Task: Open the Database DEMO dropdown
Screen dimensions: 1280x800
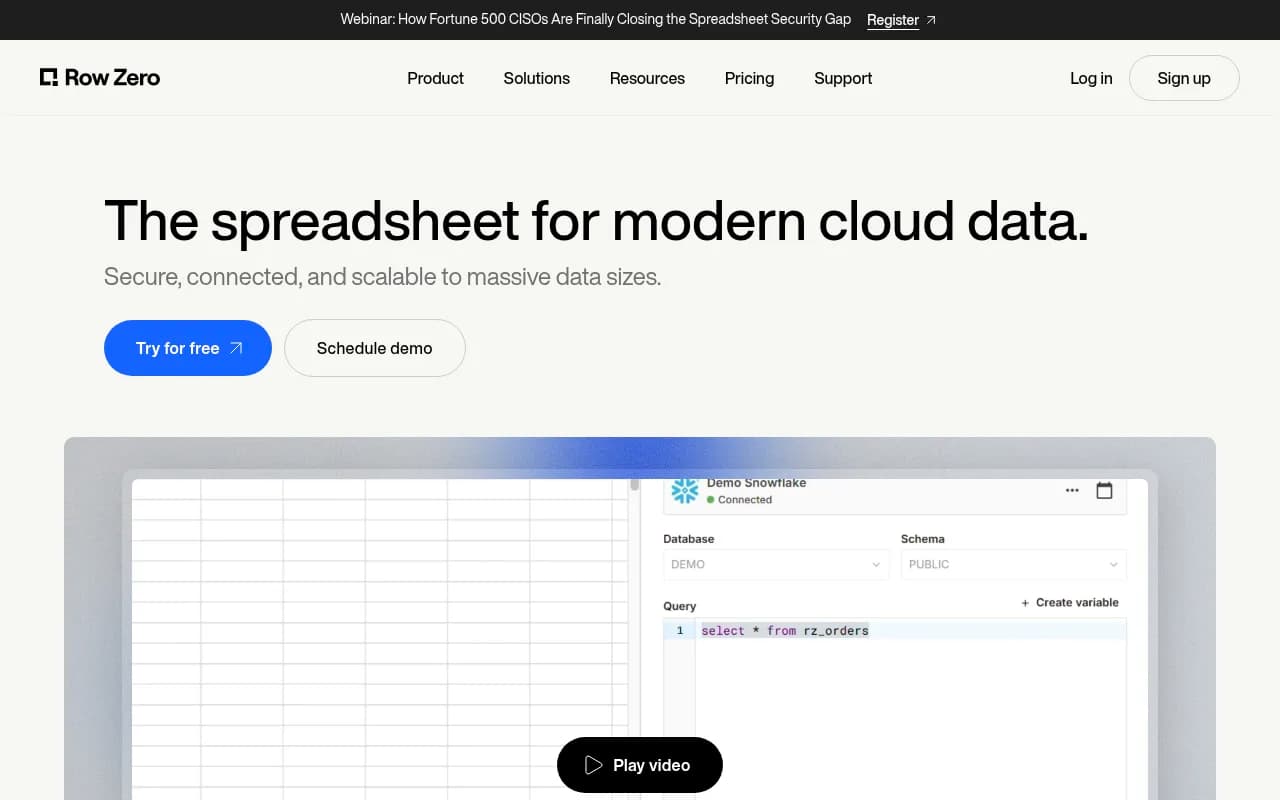Action: [776, 564]
